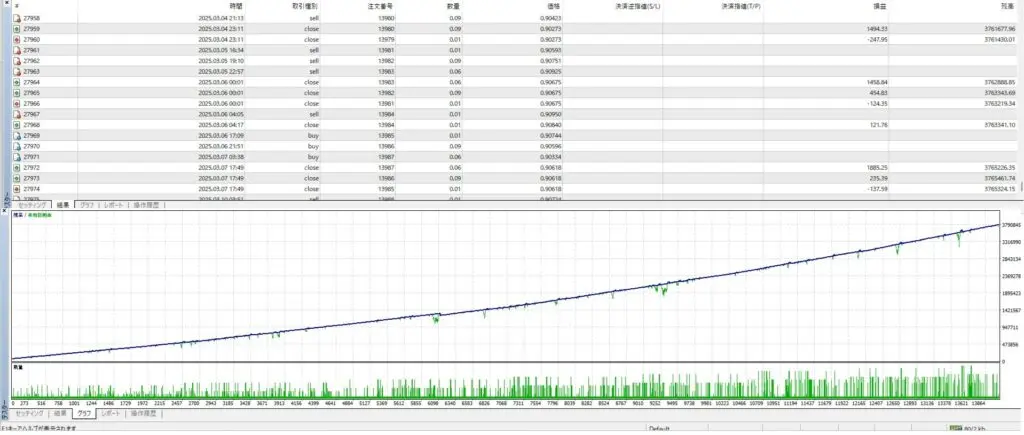This screenshot has width=1024, height=435.
Task: Select the グラフ tab below the volume chart
Action: click(84, 414)
